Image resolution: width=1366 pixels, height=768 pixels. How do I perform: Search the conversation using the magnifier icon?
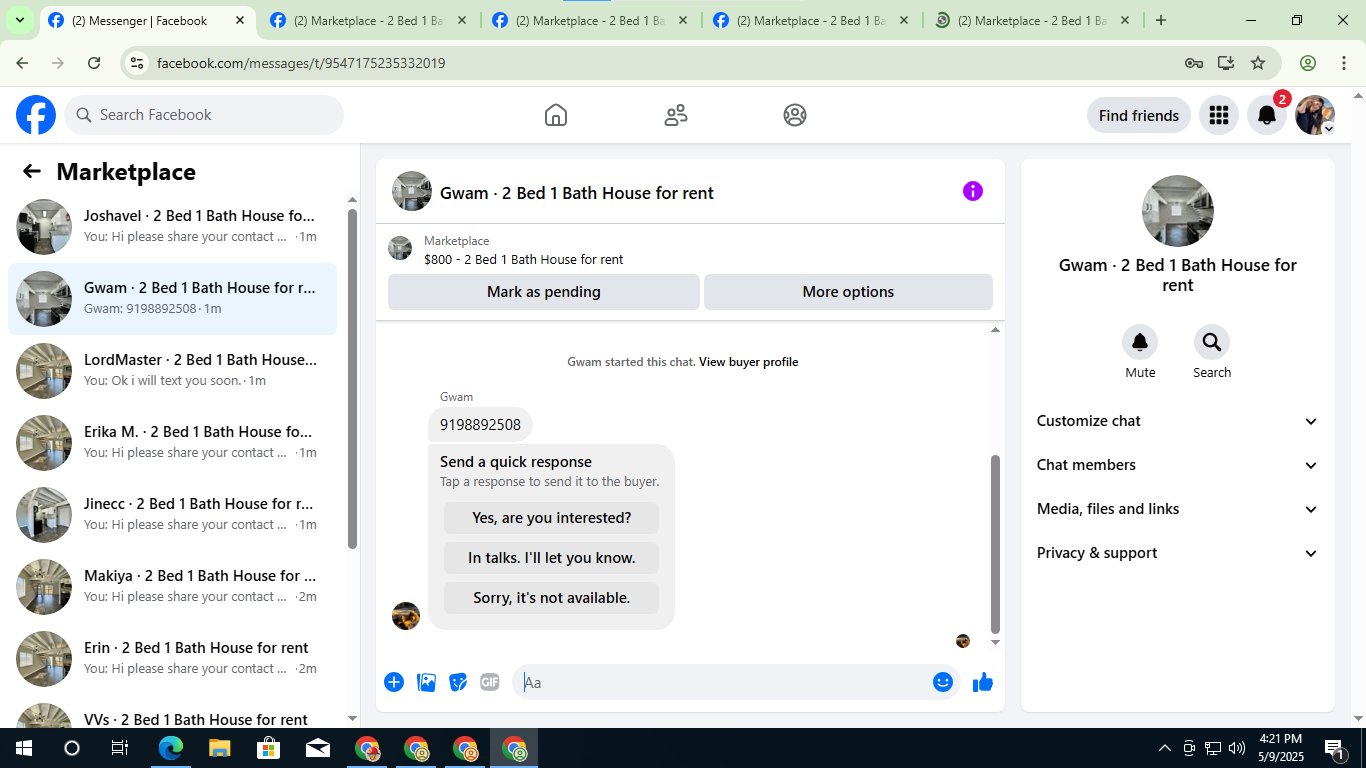point(1212,342)
